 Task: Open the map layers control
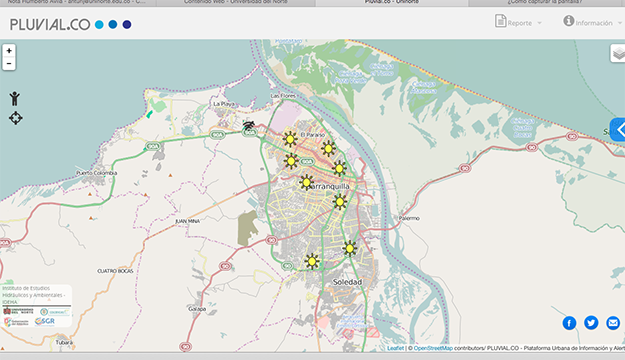pos(618,53)
